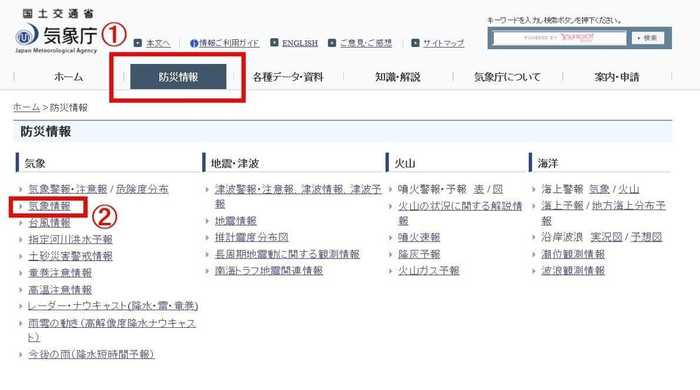The image size is (700, 390).
Task: Open the 気象庁について tab
Action: click(x=507, y=77)
